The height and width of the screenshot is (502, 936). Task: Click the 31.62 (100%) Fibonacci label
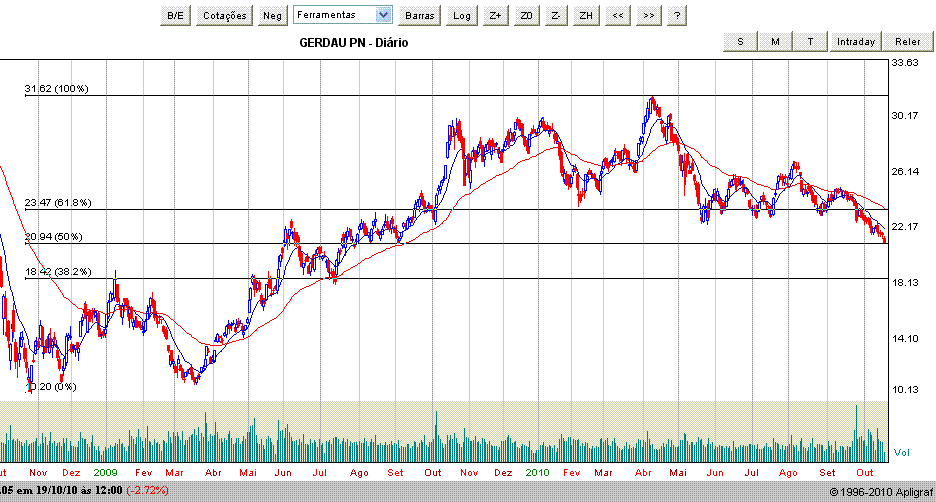[57, 88]
